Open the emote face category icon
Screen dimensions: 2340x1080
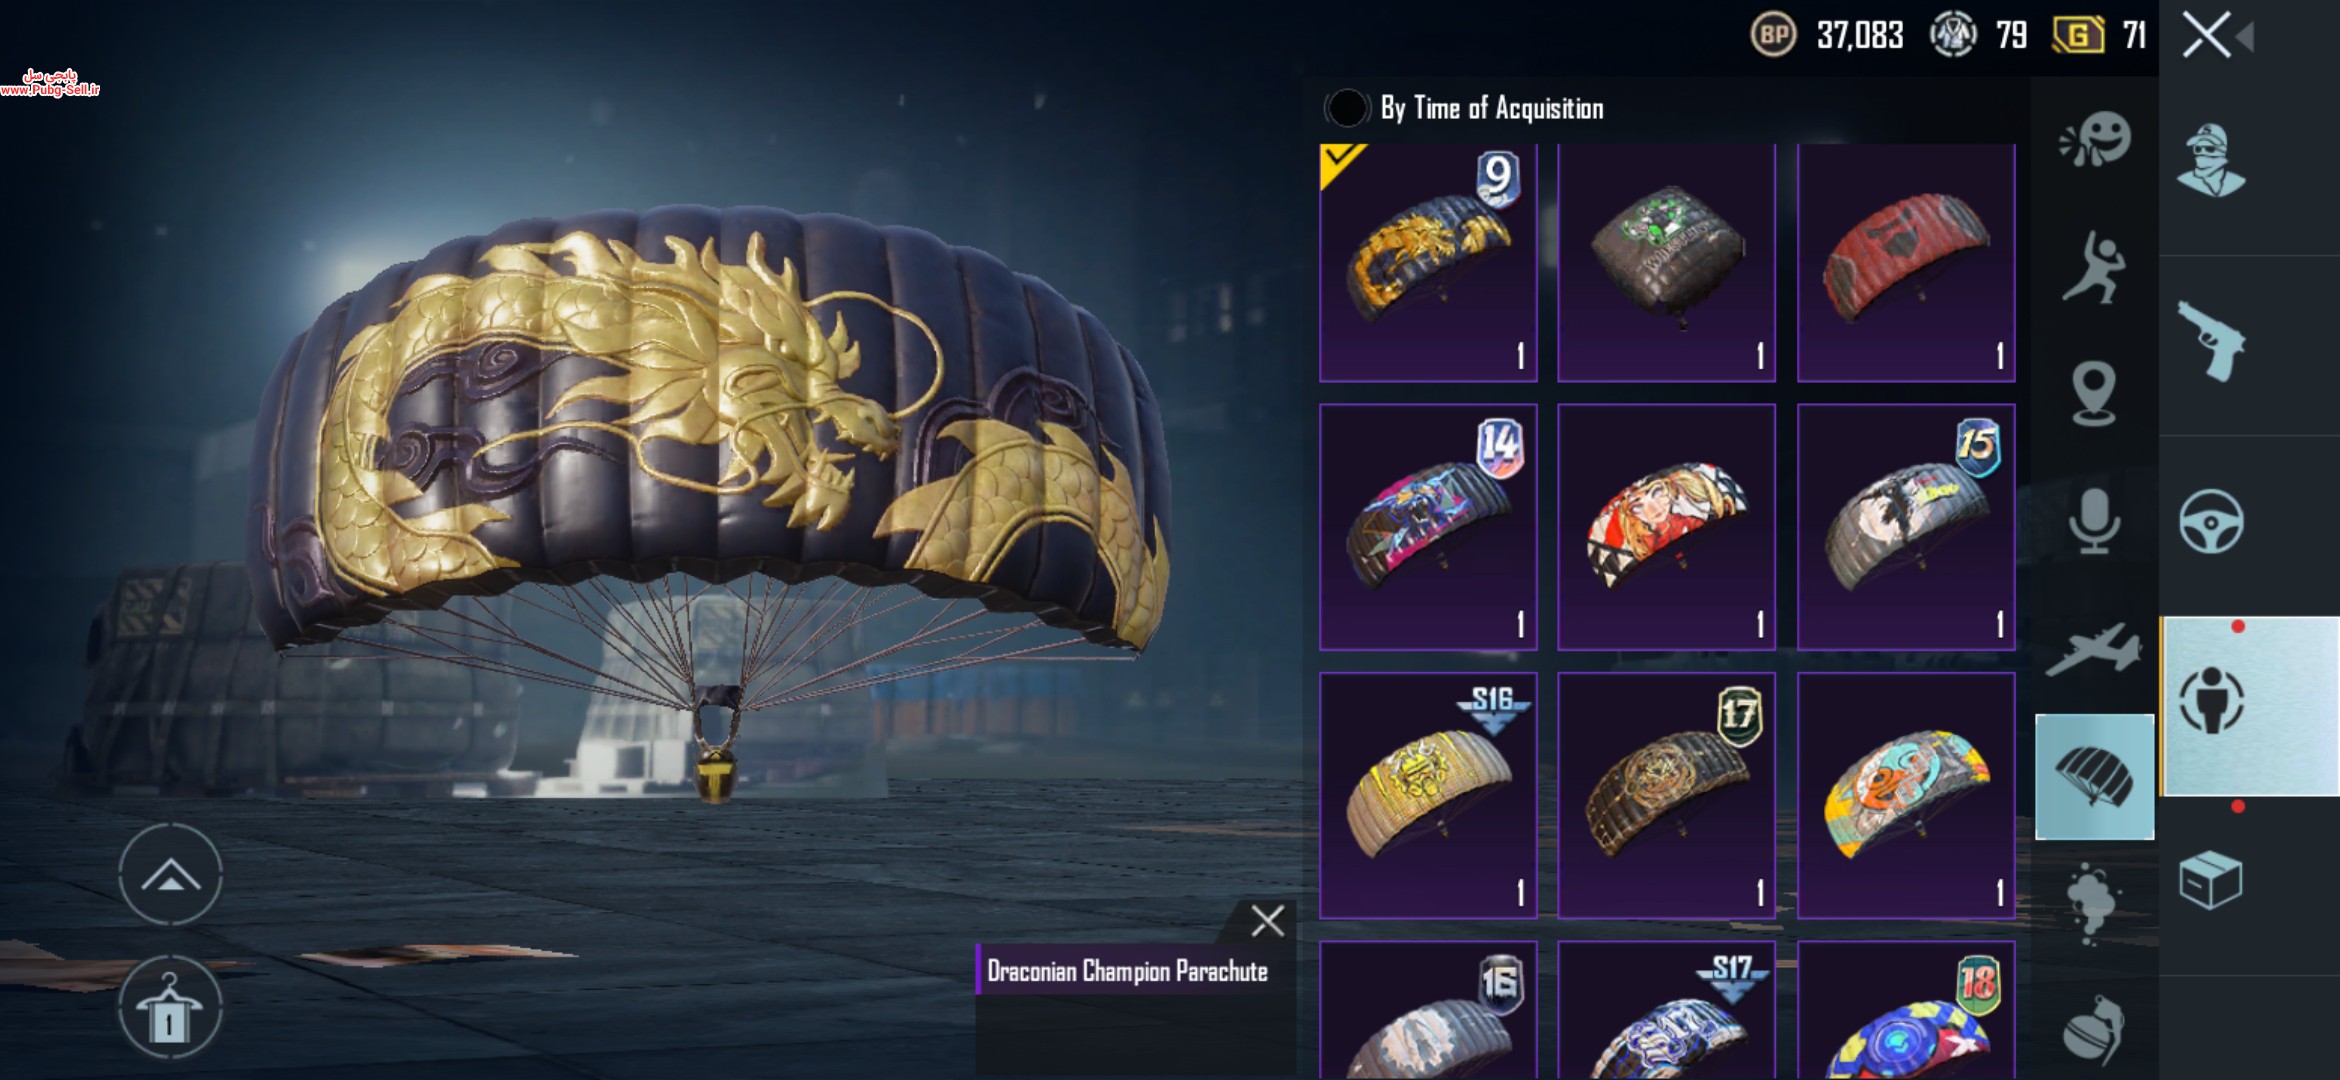click(x=2095, y=139)
